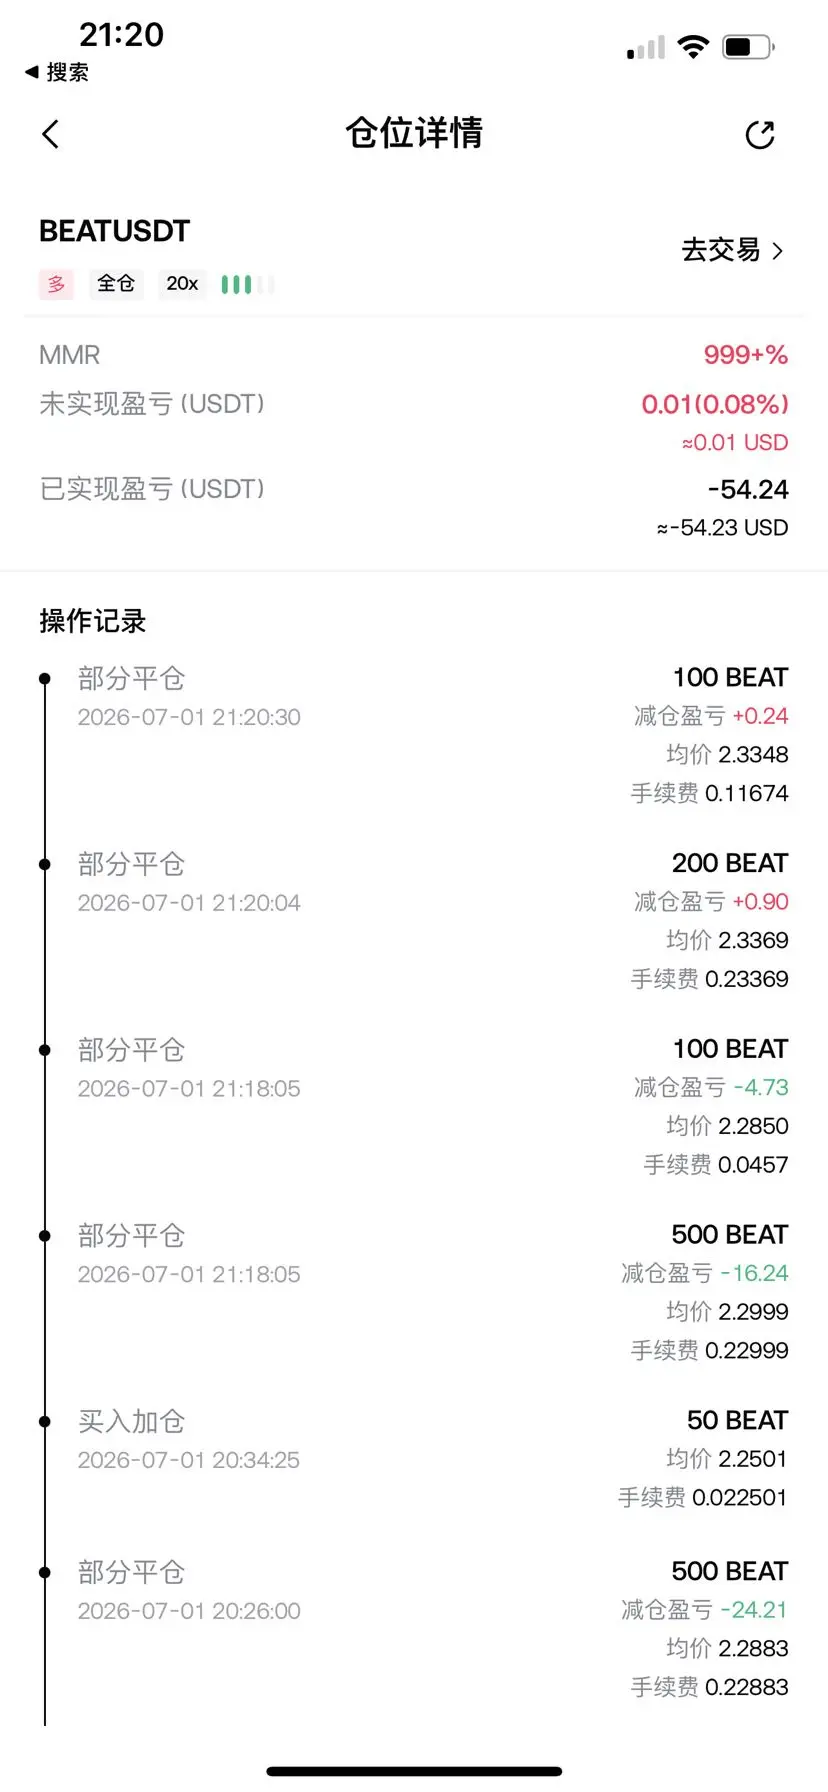Tap the MMR 999+% value
The image size is (828, 1792).
coord(745,355)
